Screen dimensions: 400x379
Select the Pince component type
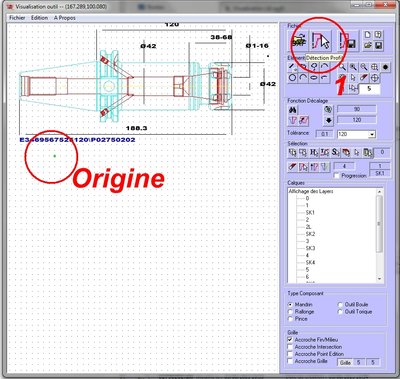(290, 319)
